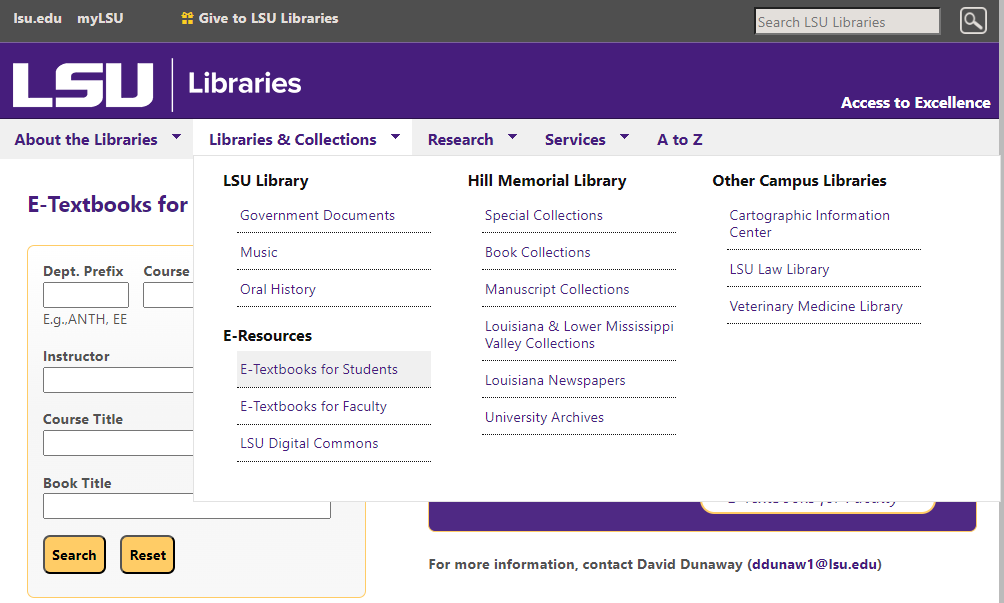The width and height of the screenshot is (1004, 603).
Task: Open the lsu.edu link
Action: coord(38,19)
